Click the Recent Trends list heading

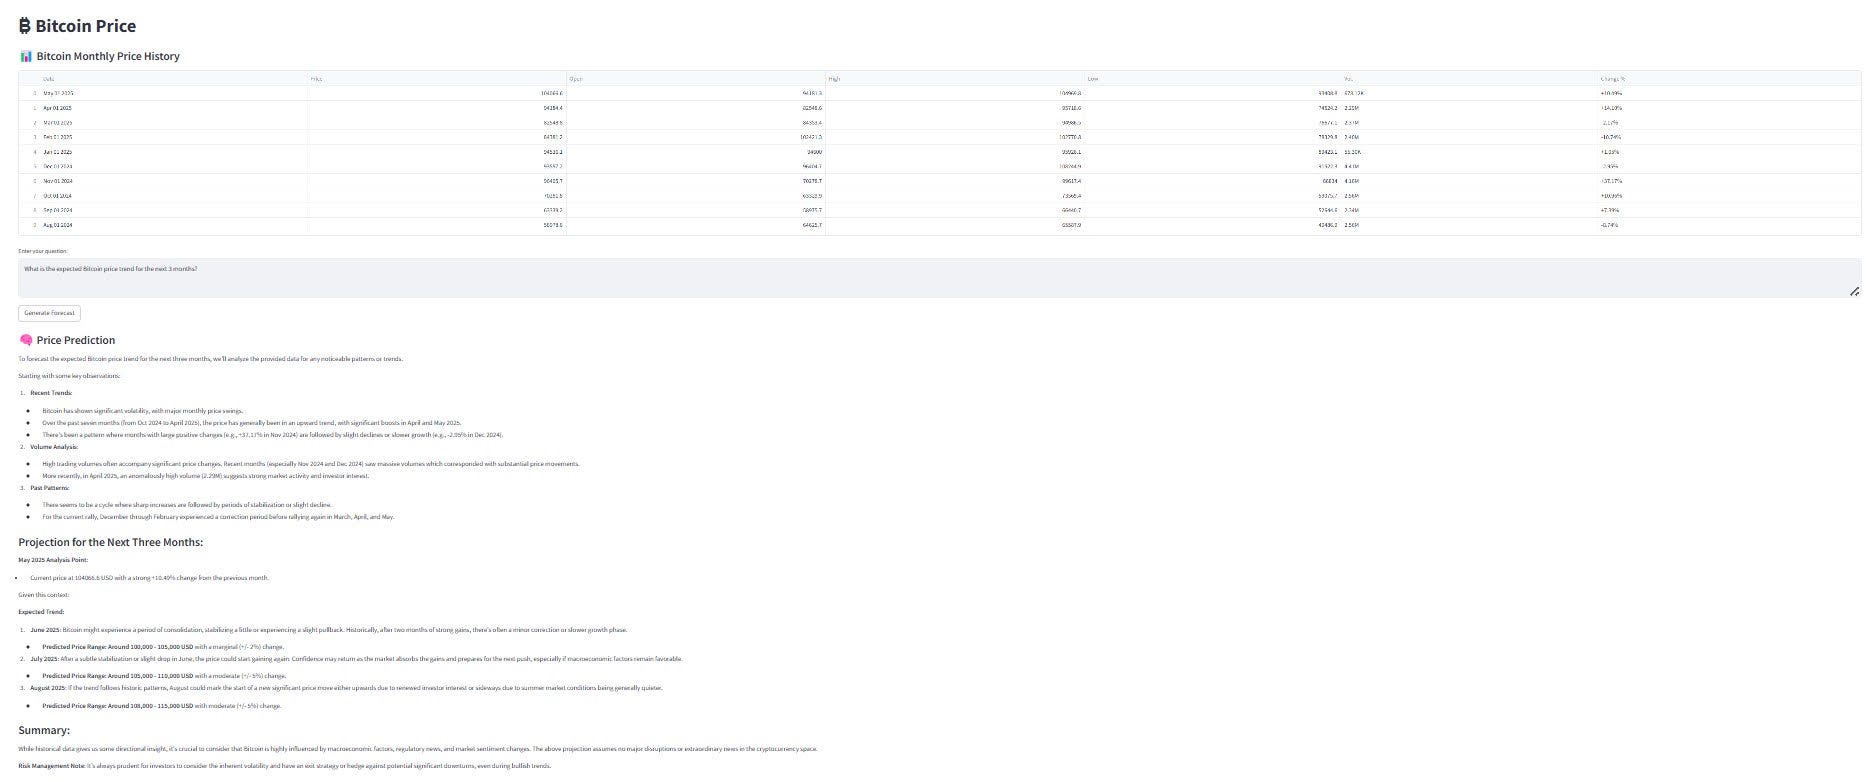(51, 393)
